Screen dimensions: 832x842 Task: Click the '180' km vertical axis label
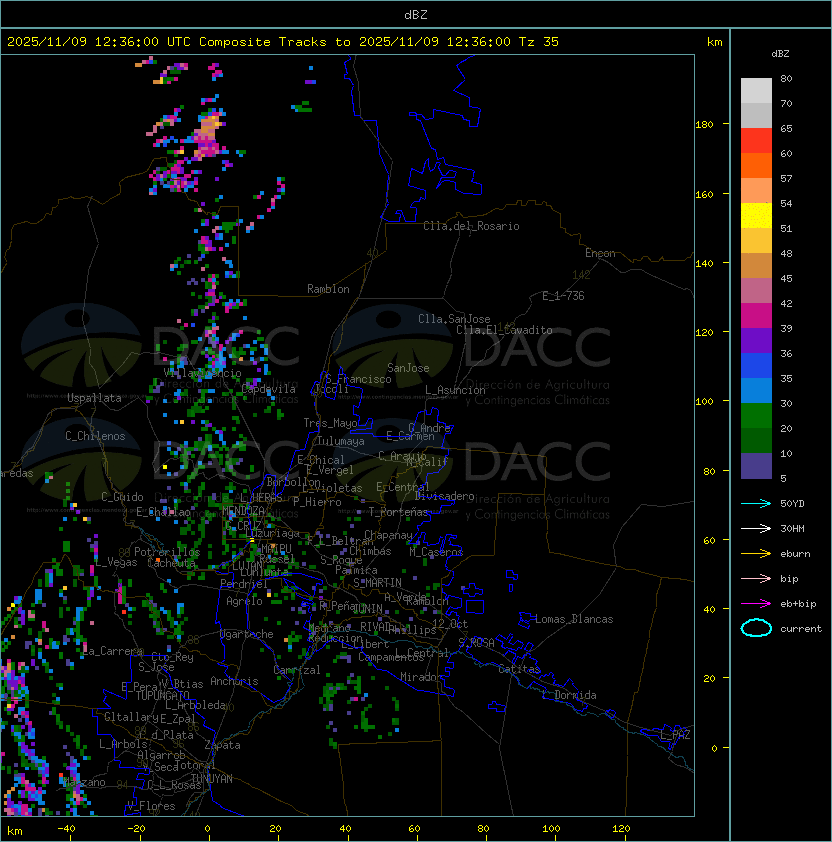click(704, 125)
